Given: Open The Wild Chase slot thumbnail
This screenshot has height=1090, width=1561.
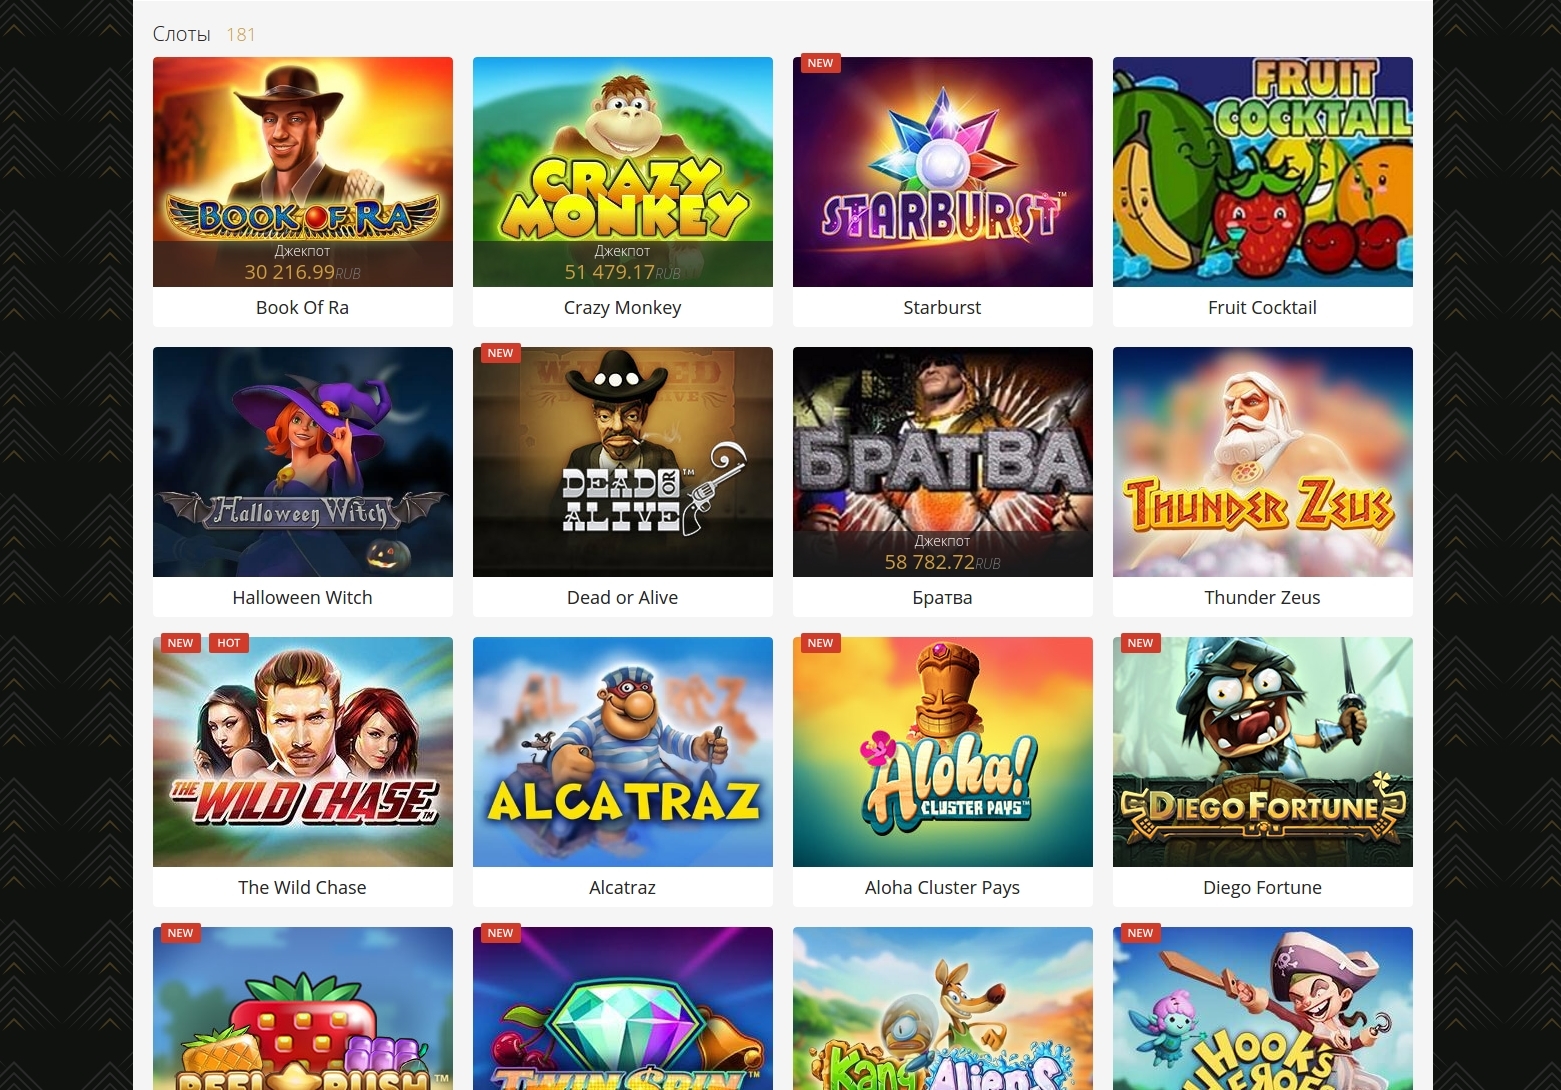Looking at the screenshot, I should (x=302, y=752).
